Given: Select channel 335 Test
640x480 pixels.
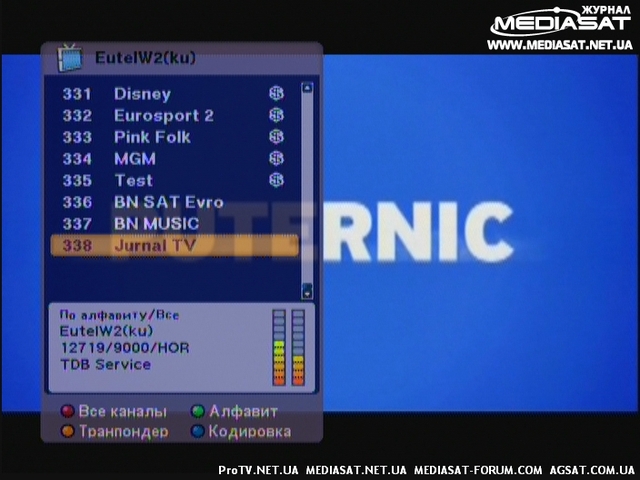Looking at the screenshot, I should click(x=174, y=180).
